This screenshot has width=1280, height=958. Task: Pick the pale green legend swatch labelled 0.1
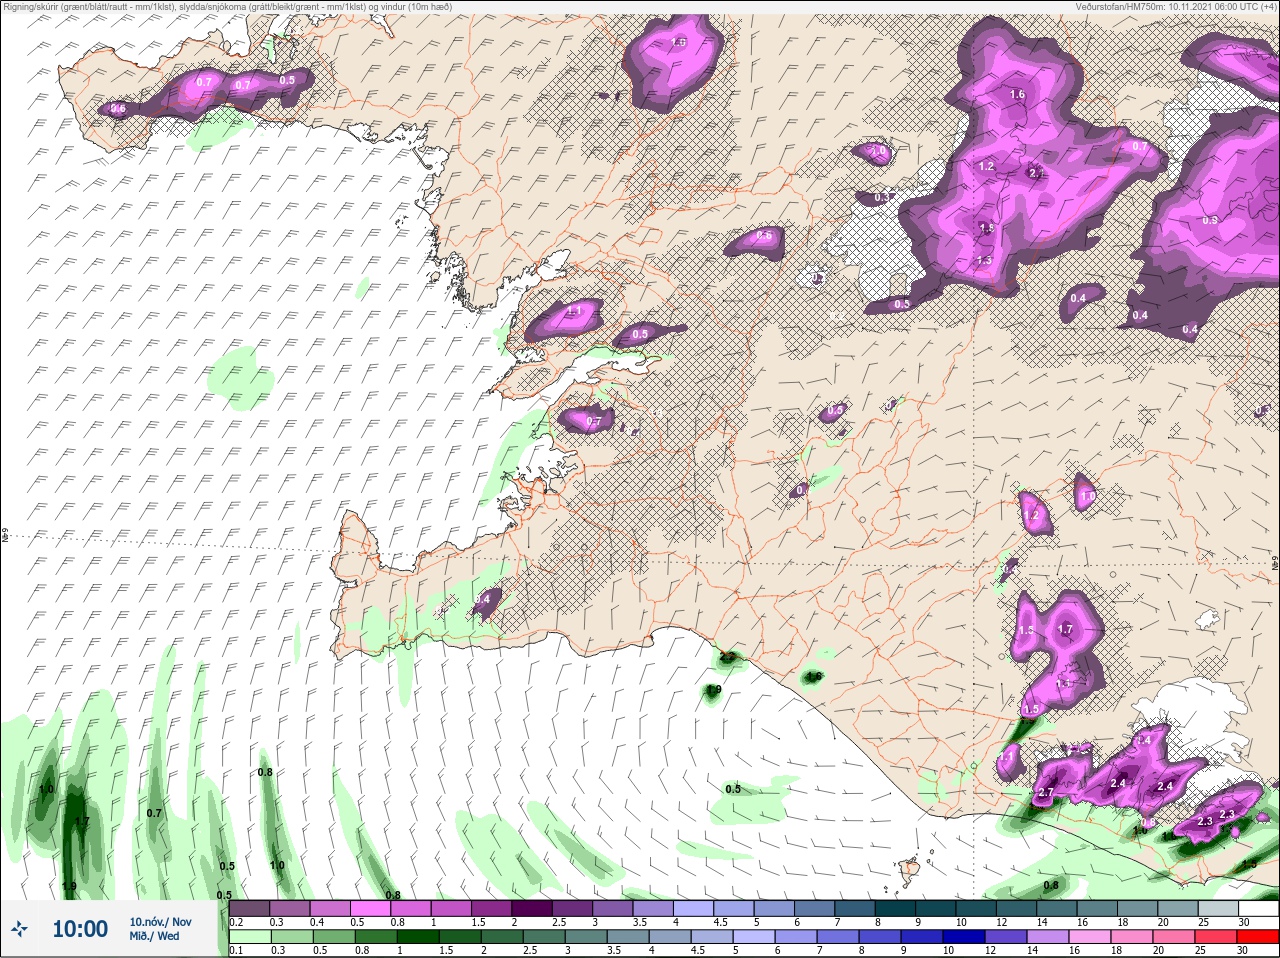(x=249, y=937)
